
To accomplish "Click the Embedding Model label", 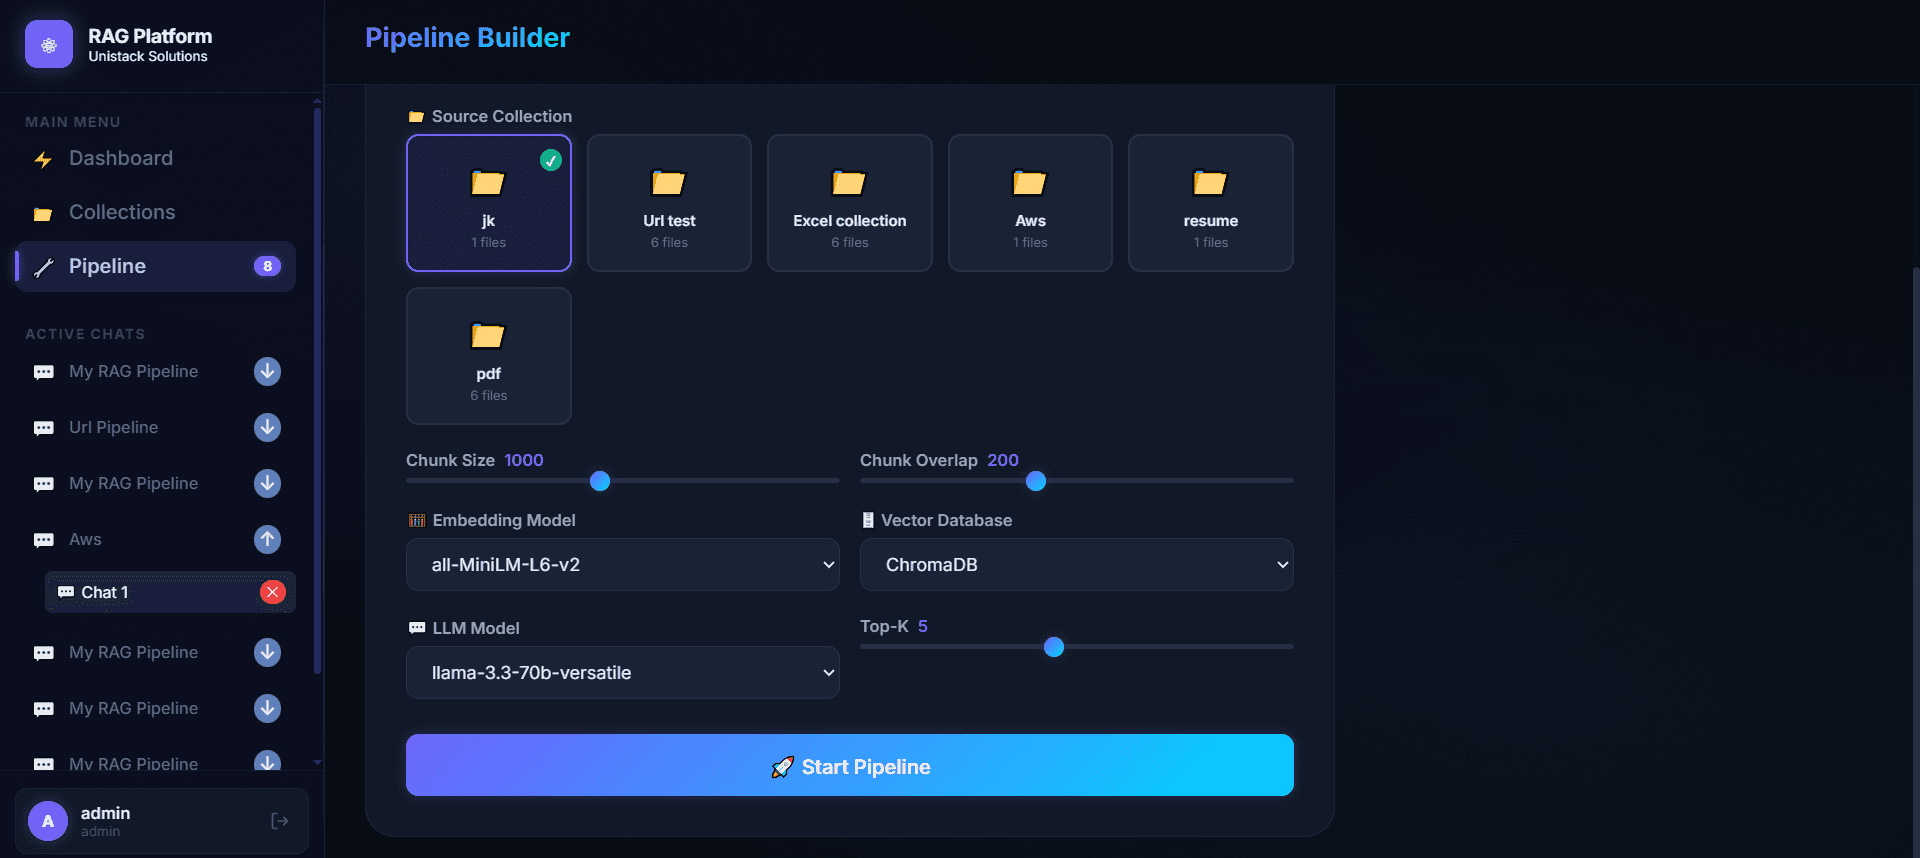I will click(504, 520).
